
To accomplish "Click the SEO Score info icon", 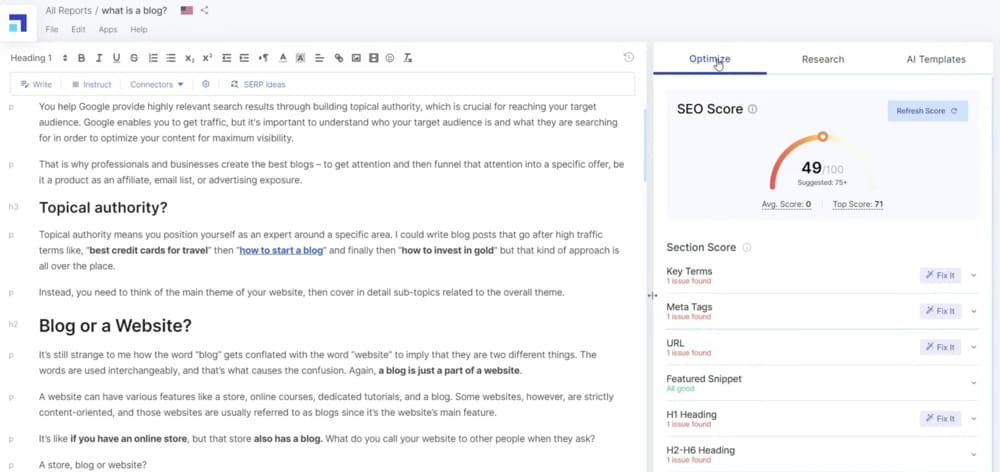I will (753, 109).
